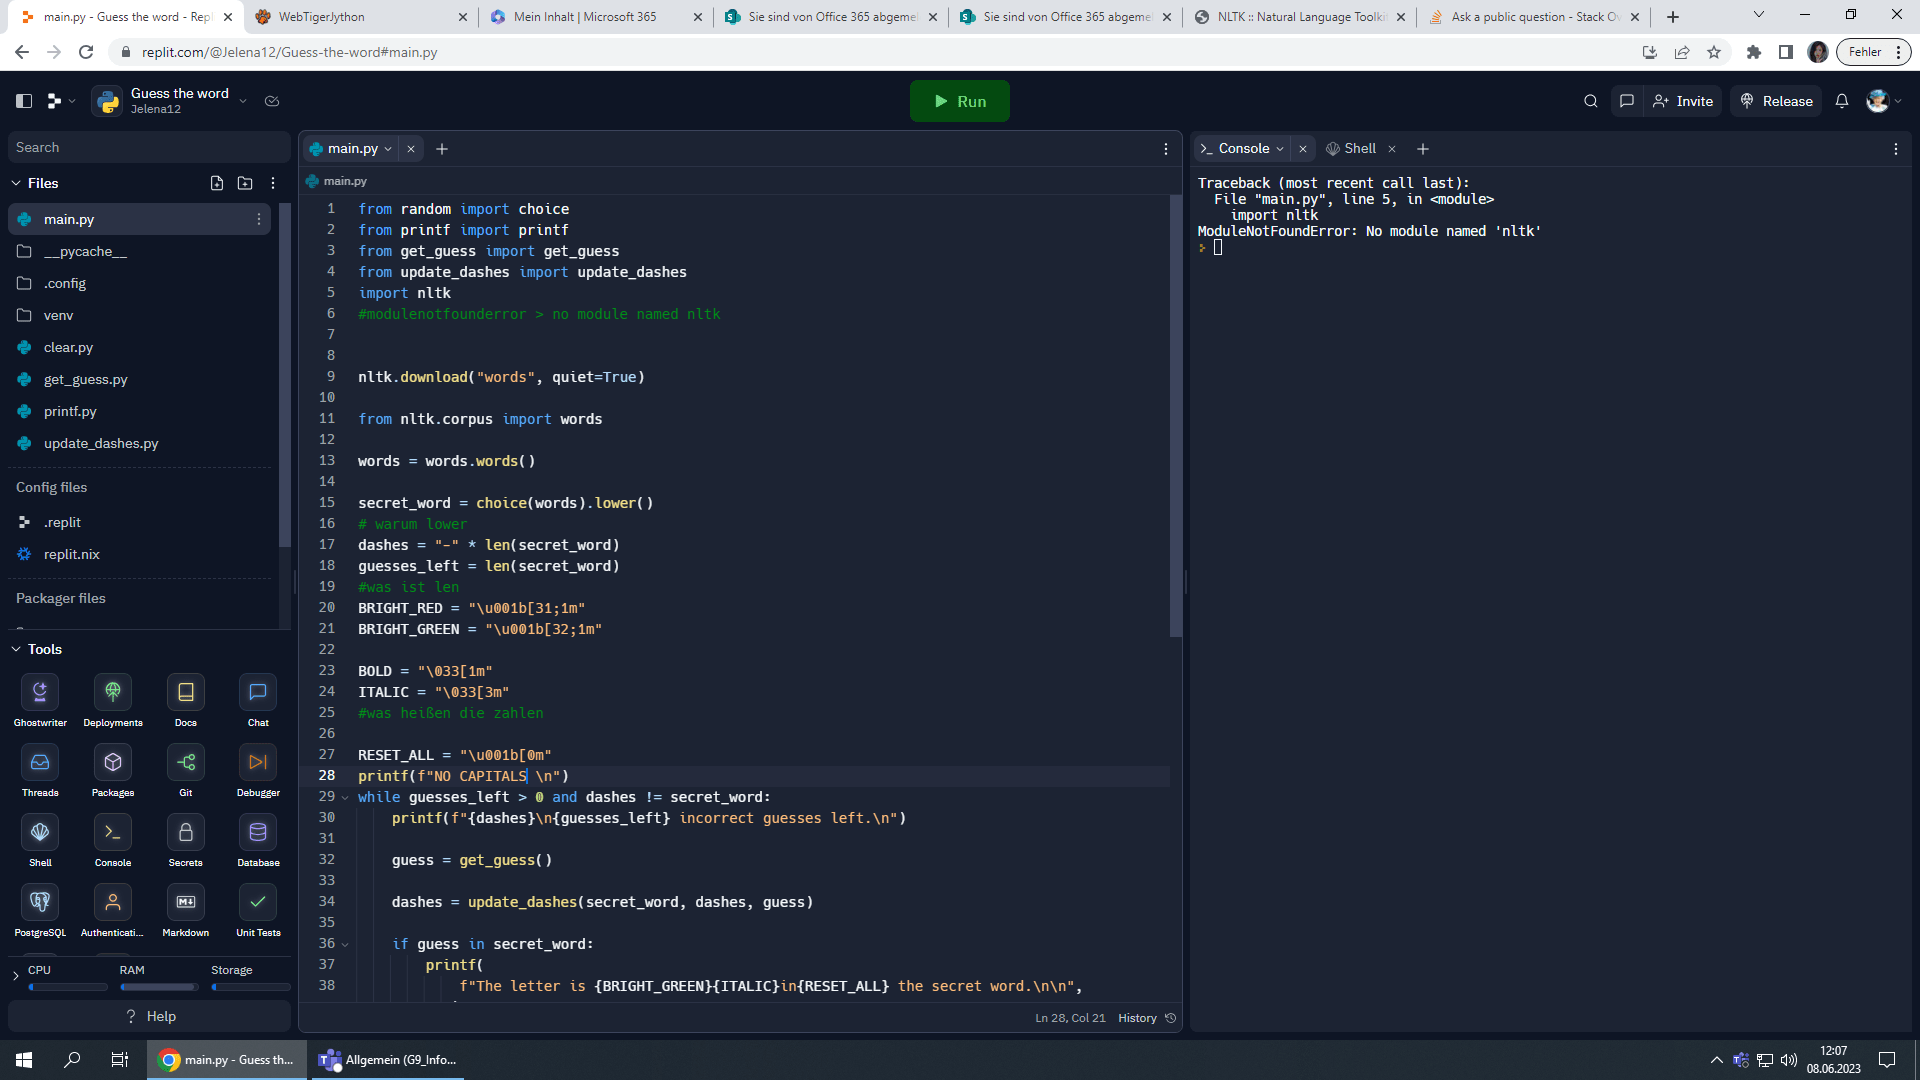
Task: Open the Packages tool
Action: (x=113, y=762)
